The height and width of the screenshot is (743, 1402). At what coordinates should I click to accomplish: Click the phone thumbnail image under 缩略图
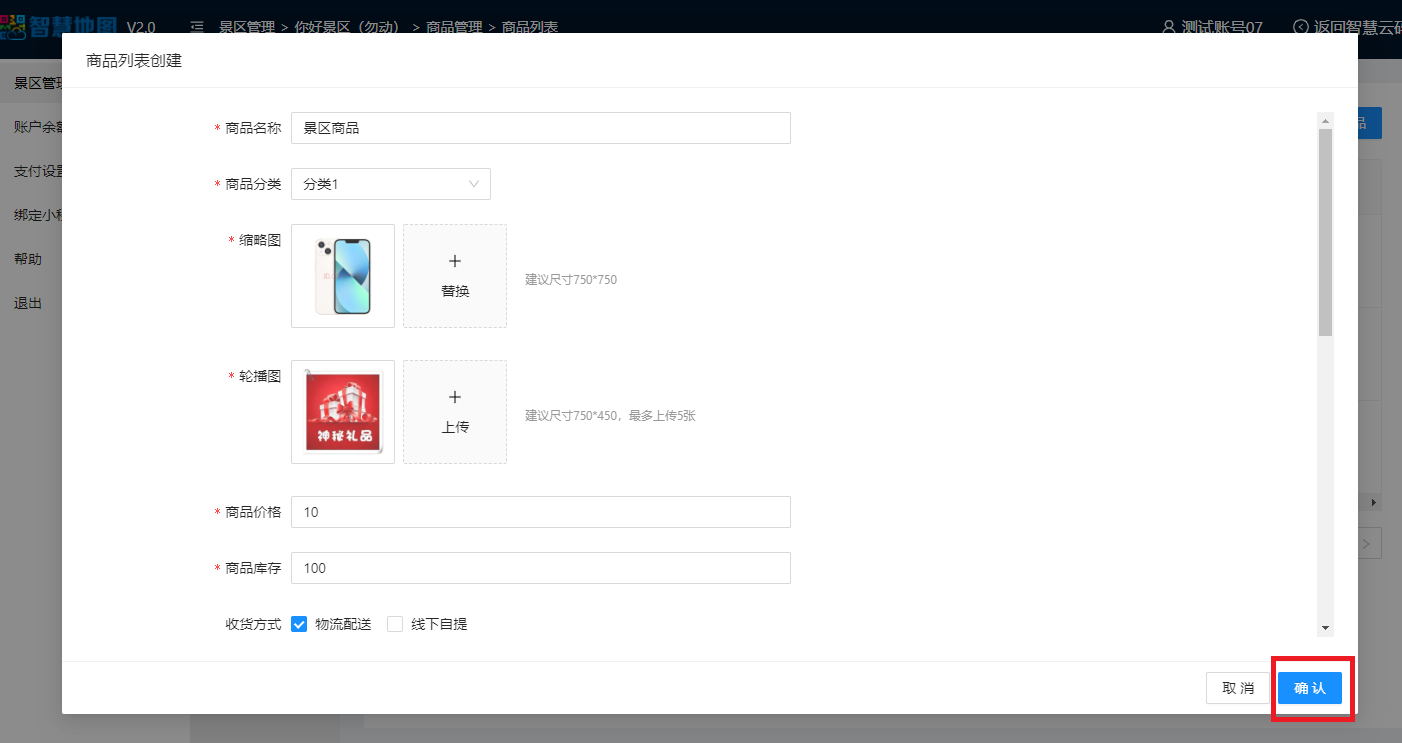coord(343,276)
